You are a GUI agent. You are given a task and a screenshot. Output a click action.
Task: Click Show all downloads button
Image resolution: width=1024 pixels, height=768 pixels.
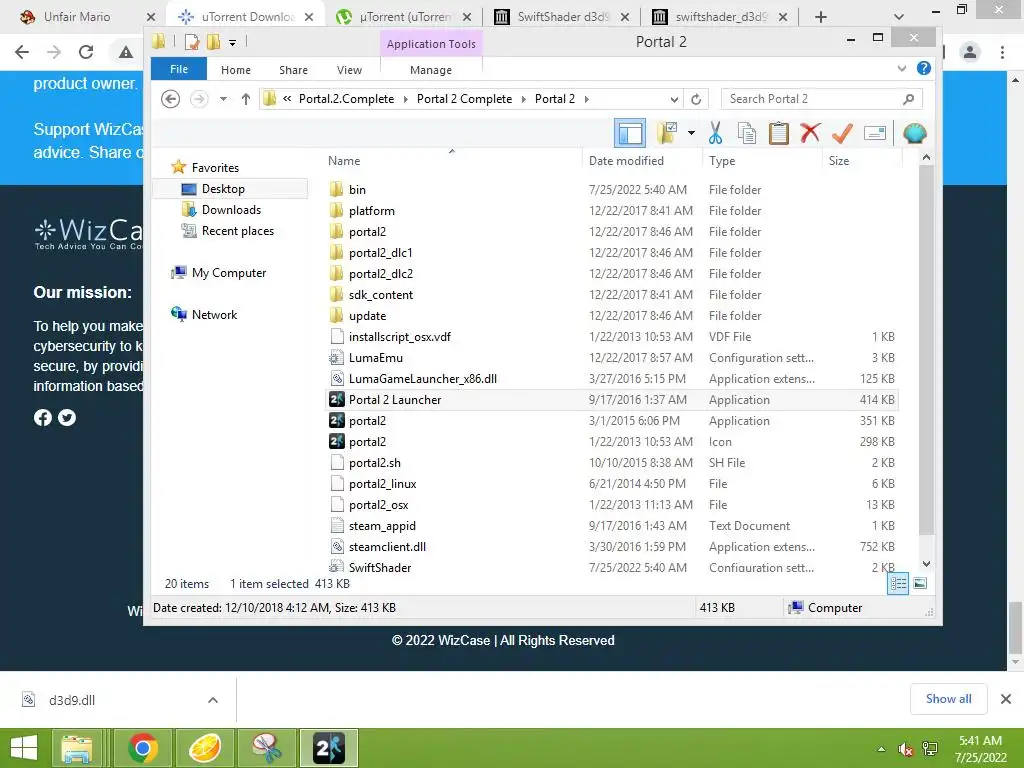pyautogui.click(x=948, y=699)
